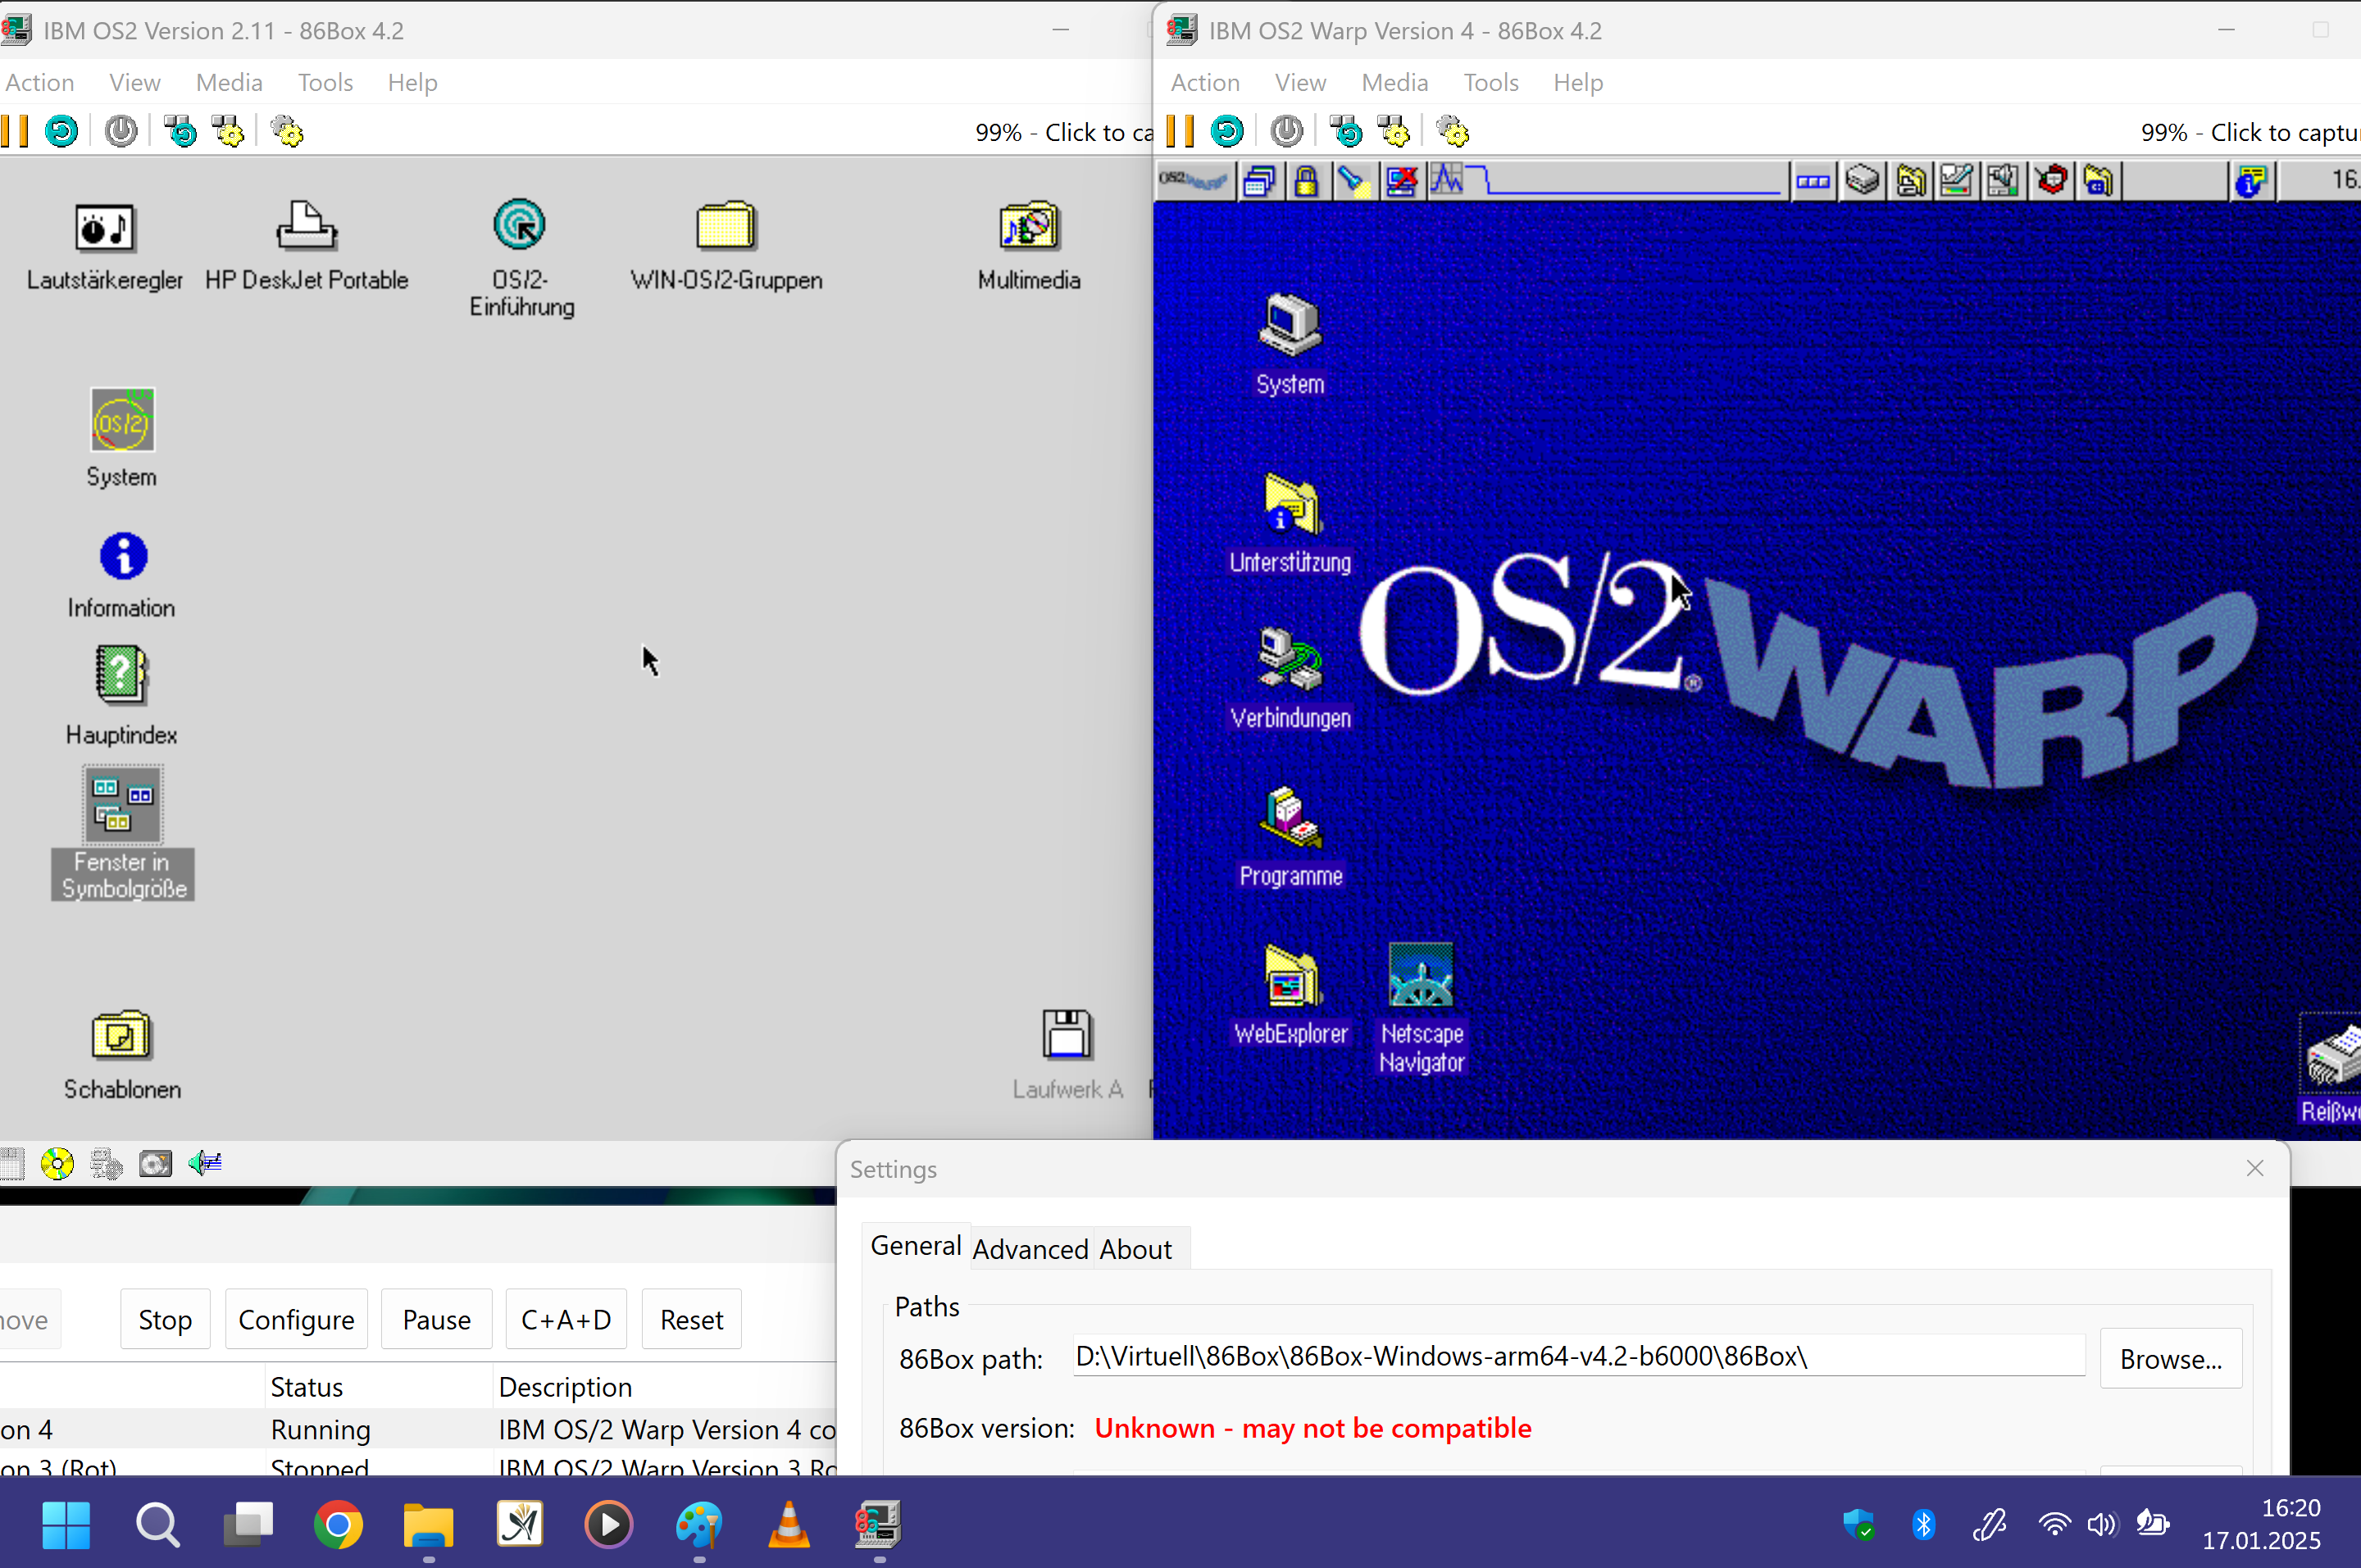Click the pause icon in the Warp 4 window
Viewport: 2361px width, 1568px height.
pyautogui.click(x=1181, y=131)
